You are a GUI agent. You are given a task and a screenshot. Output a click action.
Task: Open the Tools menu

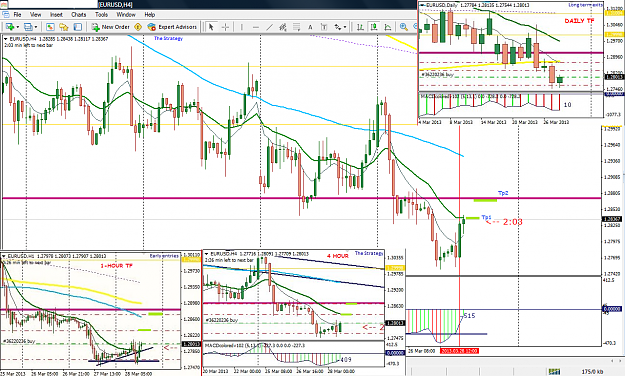click(101, 15)
